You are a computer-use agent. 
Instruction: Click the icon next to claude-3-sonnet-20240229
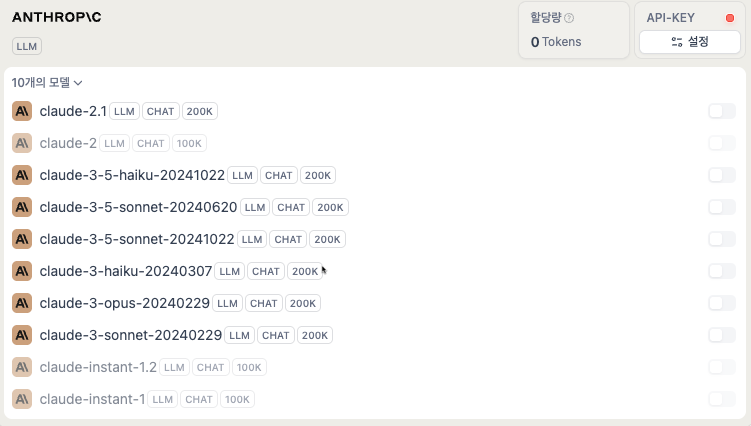coord(22,335)
